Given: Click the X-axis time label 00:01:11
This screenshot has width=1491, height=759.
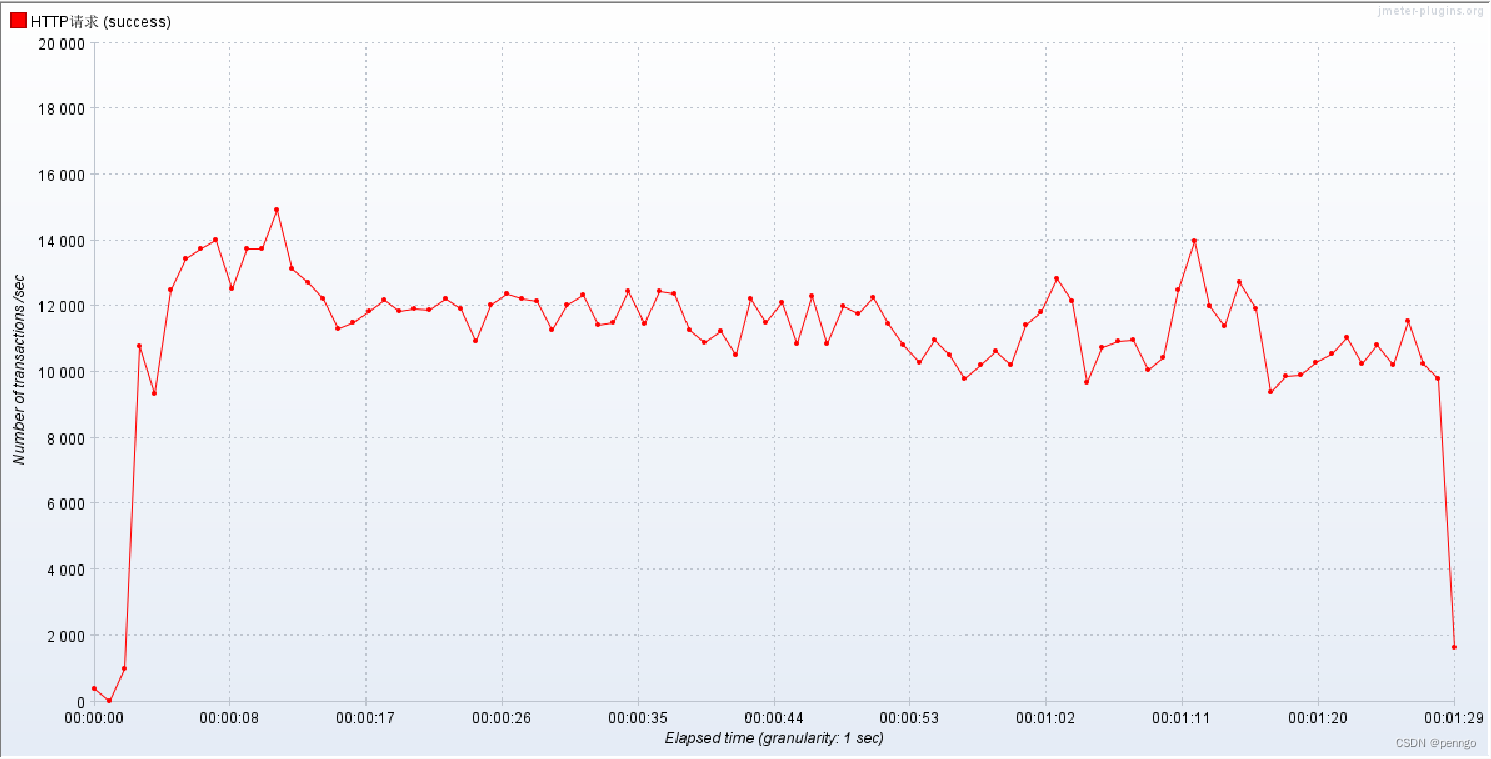Looking at the screenshot, I should [1182, 717].
